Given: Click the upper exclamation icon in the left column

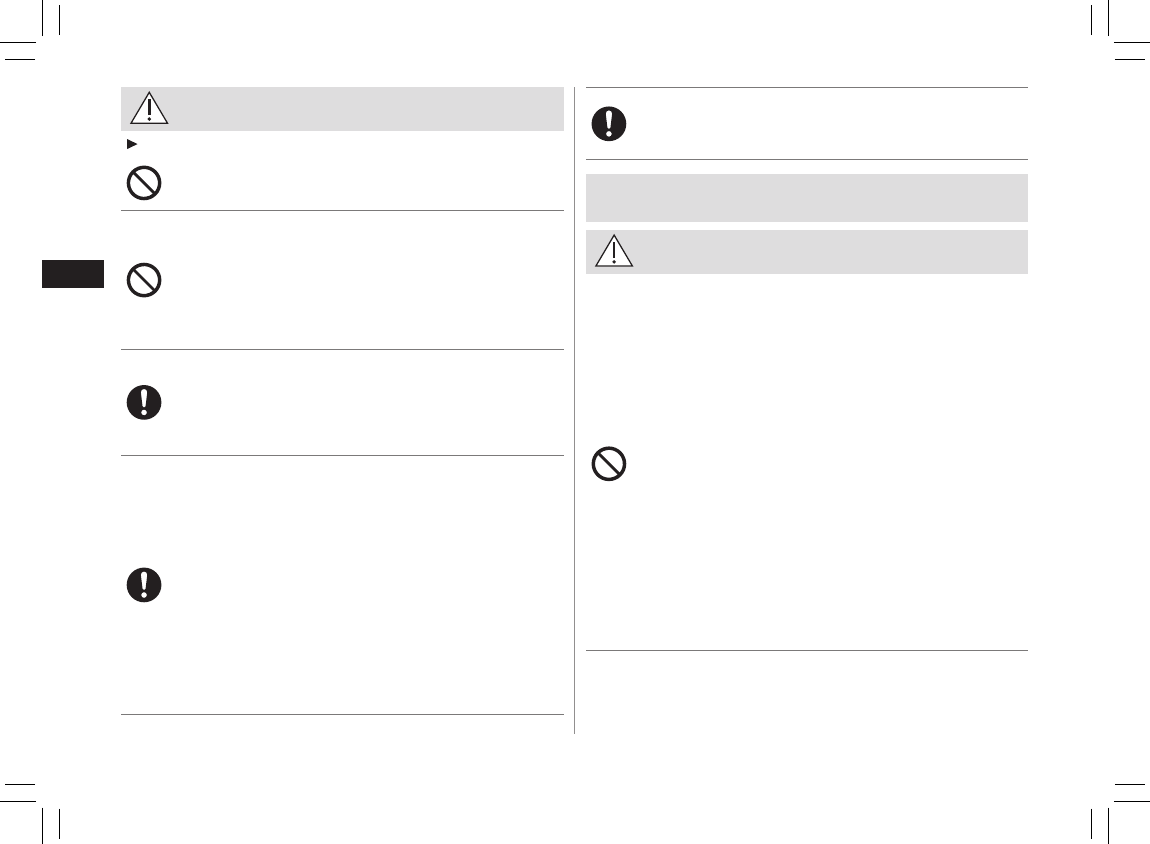Looking at the screenshot, I should (145, 402).
